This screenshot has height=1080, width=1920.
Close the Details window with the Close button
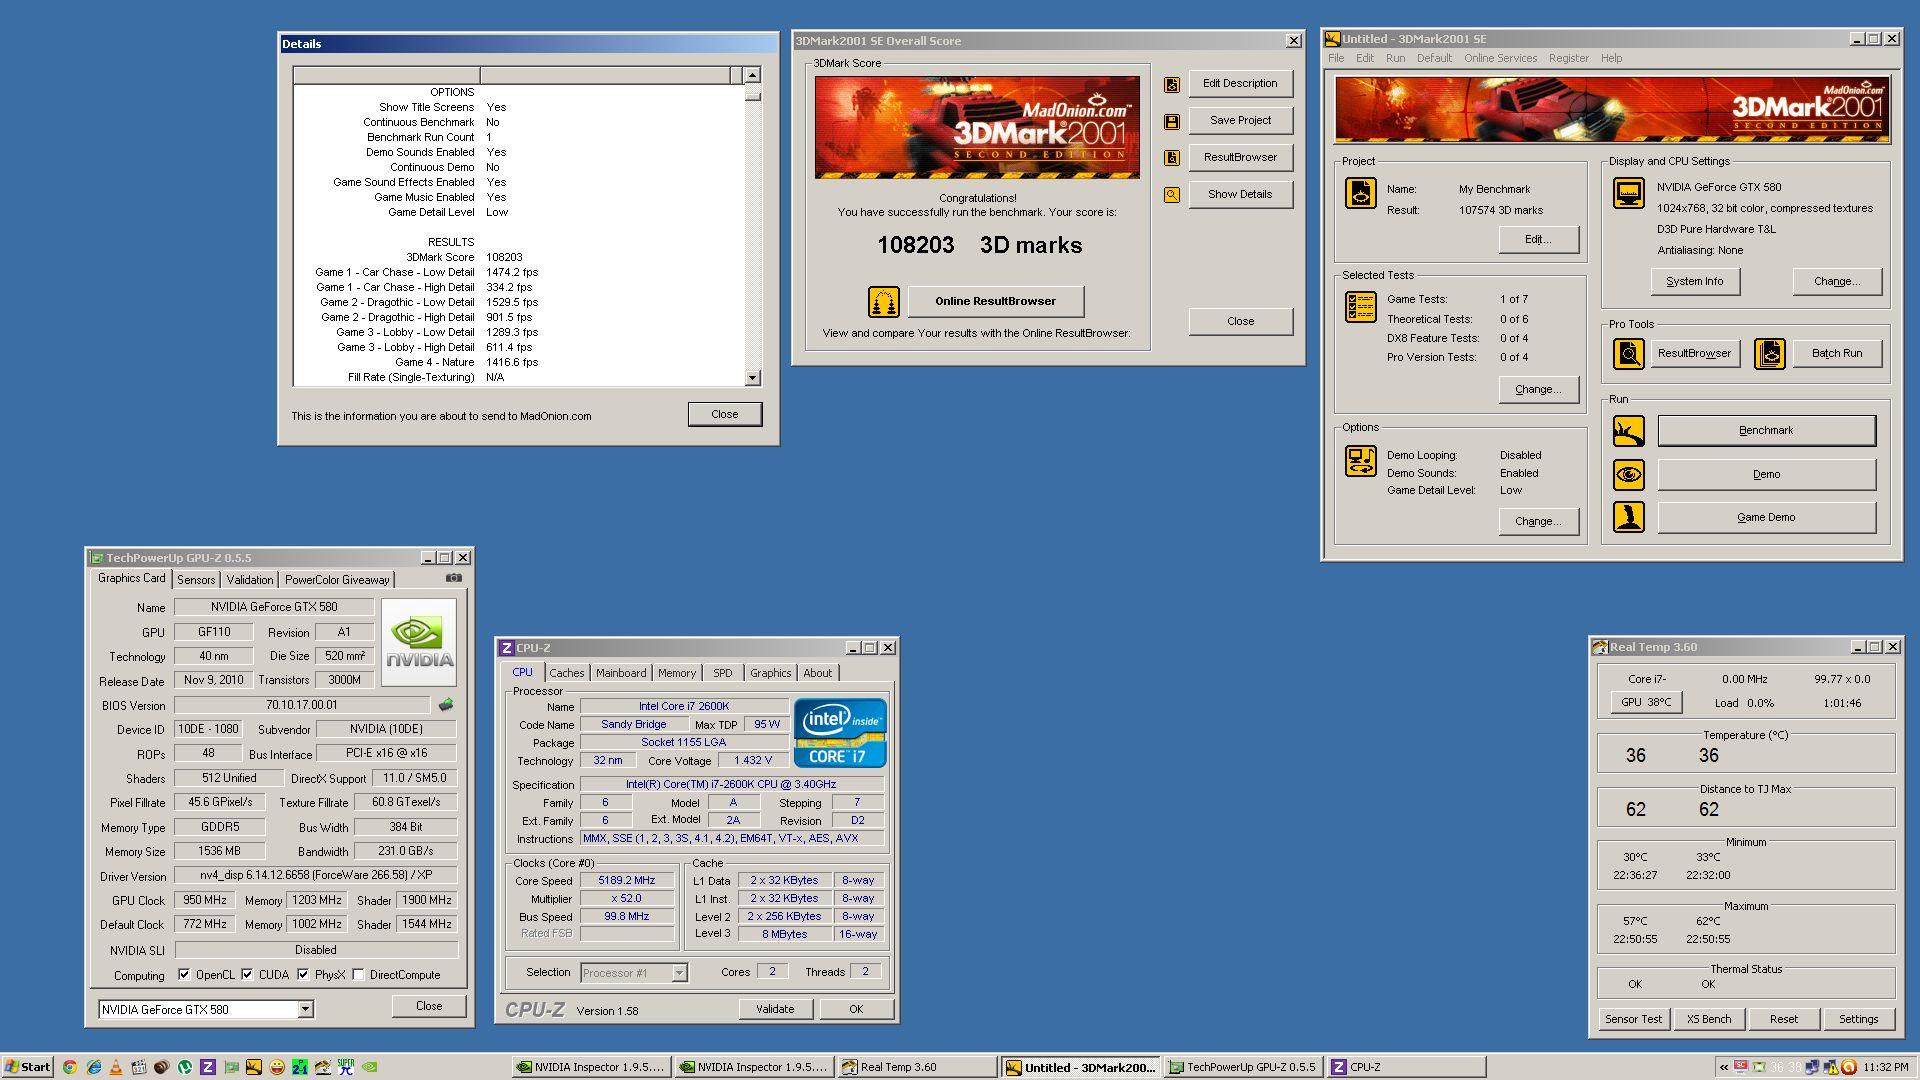click(724, 414)
